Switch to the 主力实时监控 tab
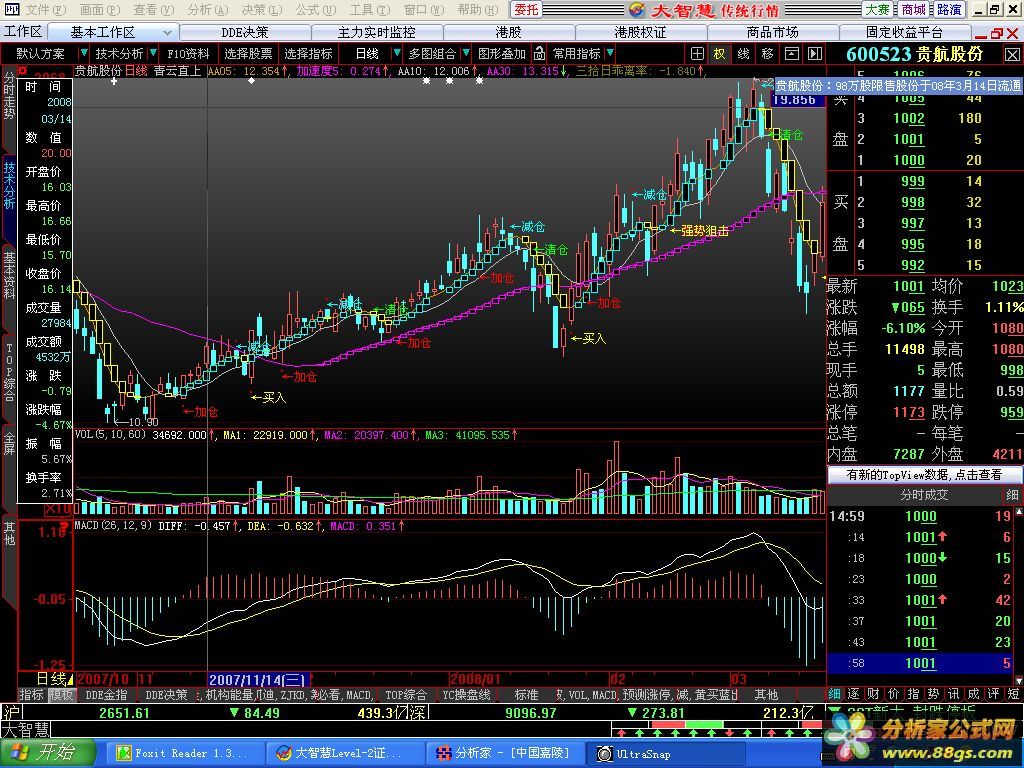This screenshot has width=1024, height=768. (x=377, y=32)
